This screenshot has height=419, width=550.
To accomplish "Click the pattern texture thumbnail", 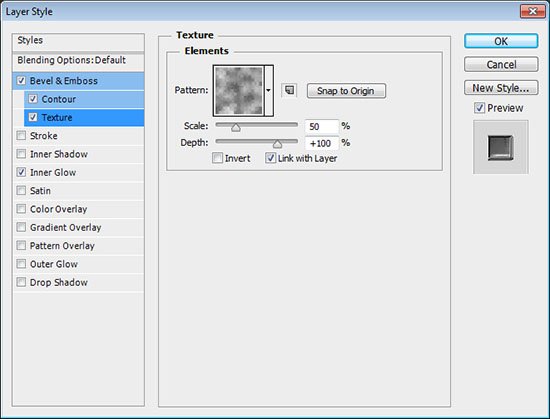I will [239, 90].
